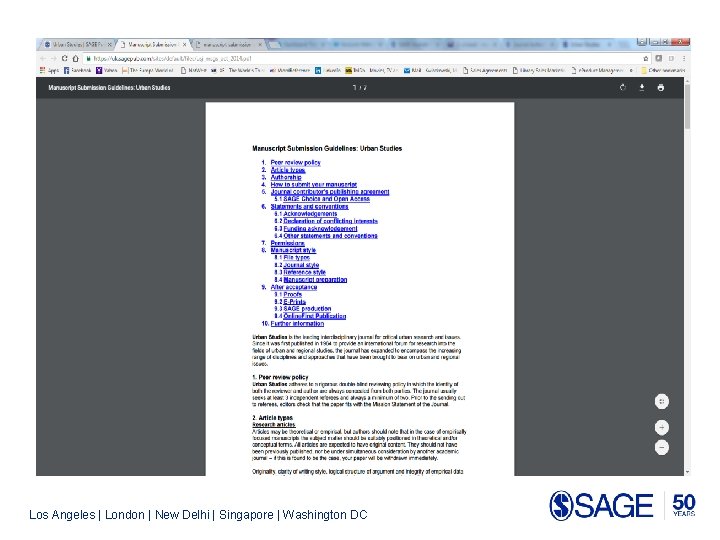Reload the current page
The height and width of the screenshot is (540, 720).
pos(64,58)
